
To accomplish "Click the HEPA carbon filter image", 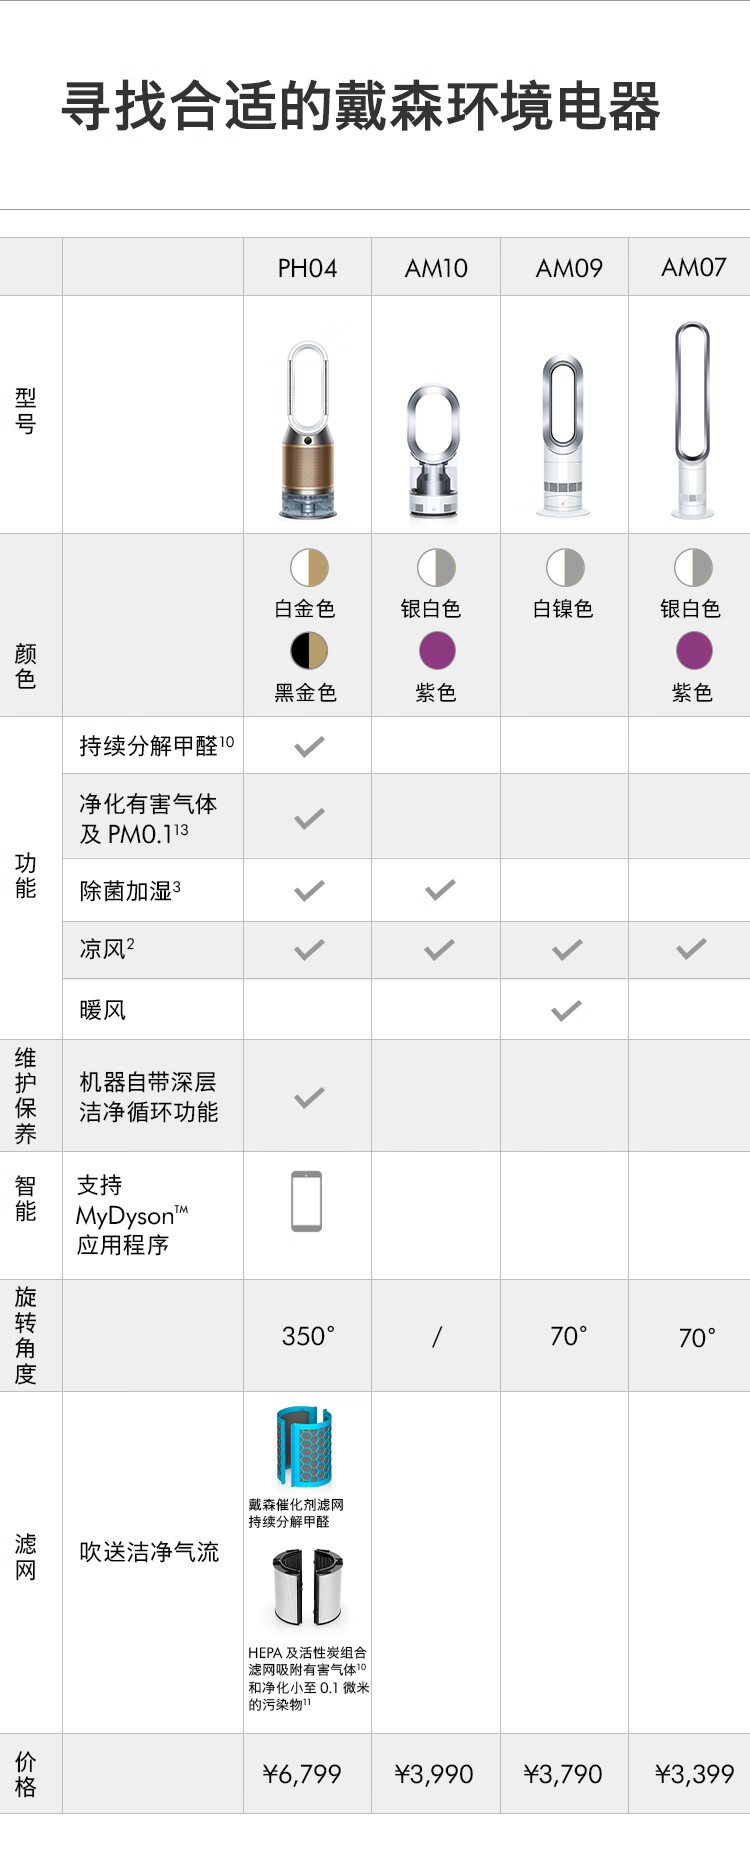I will tap(308, 1587).
